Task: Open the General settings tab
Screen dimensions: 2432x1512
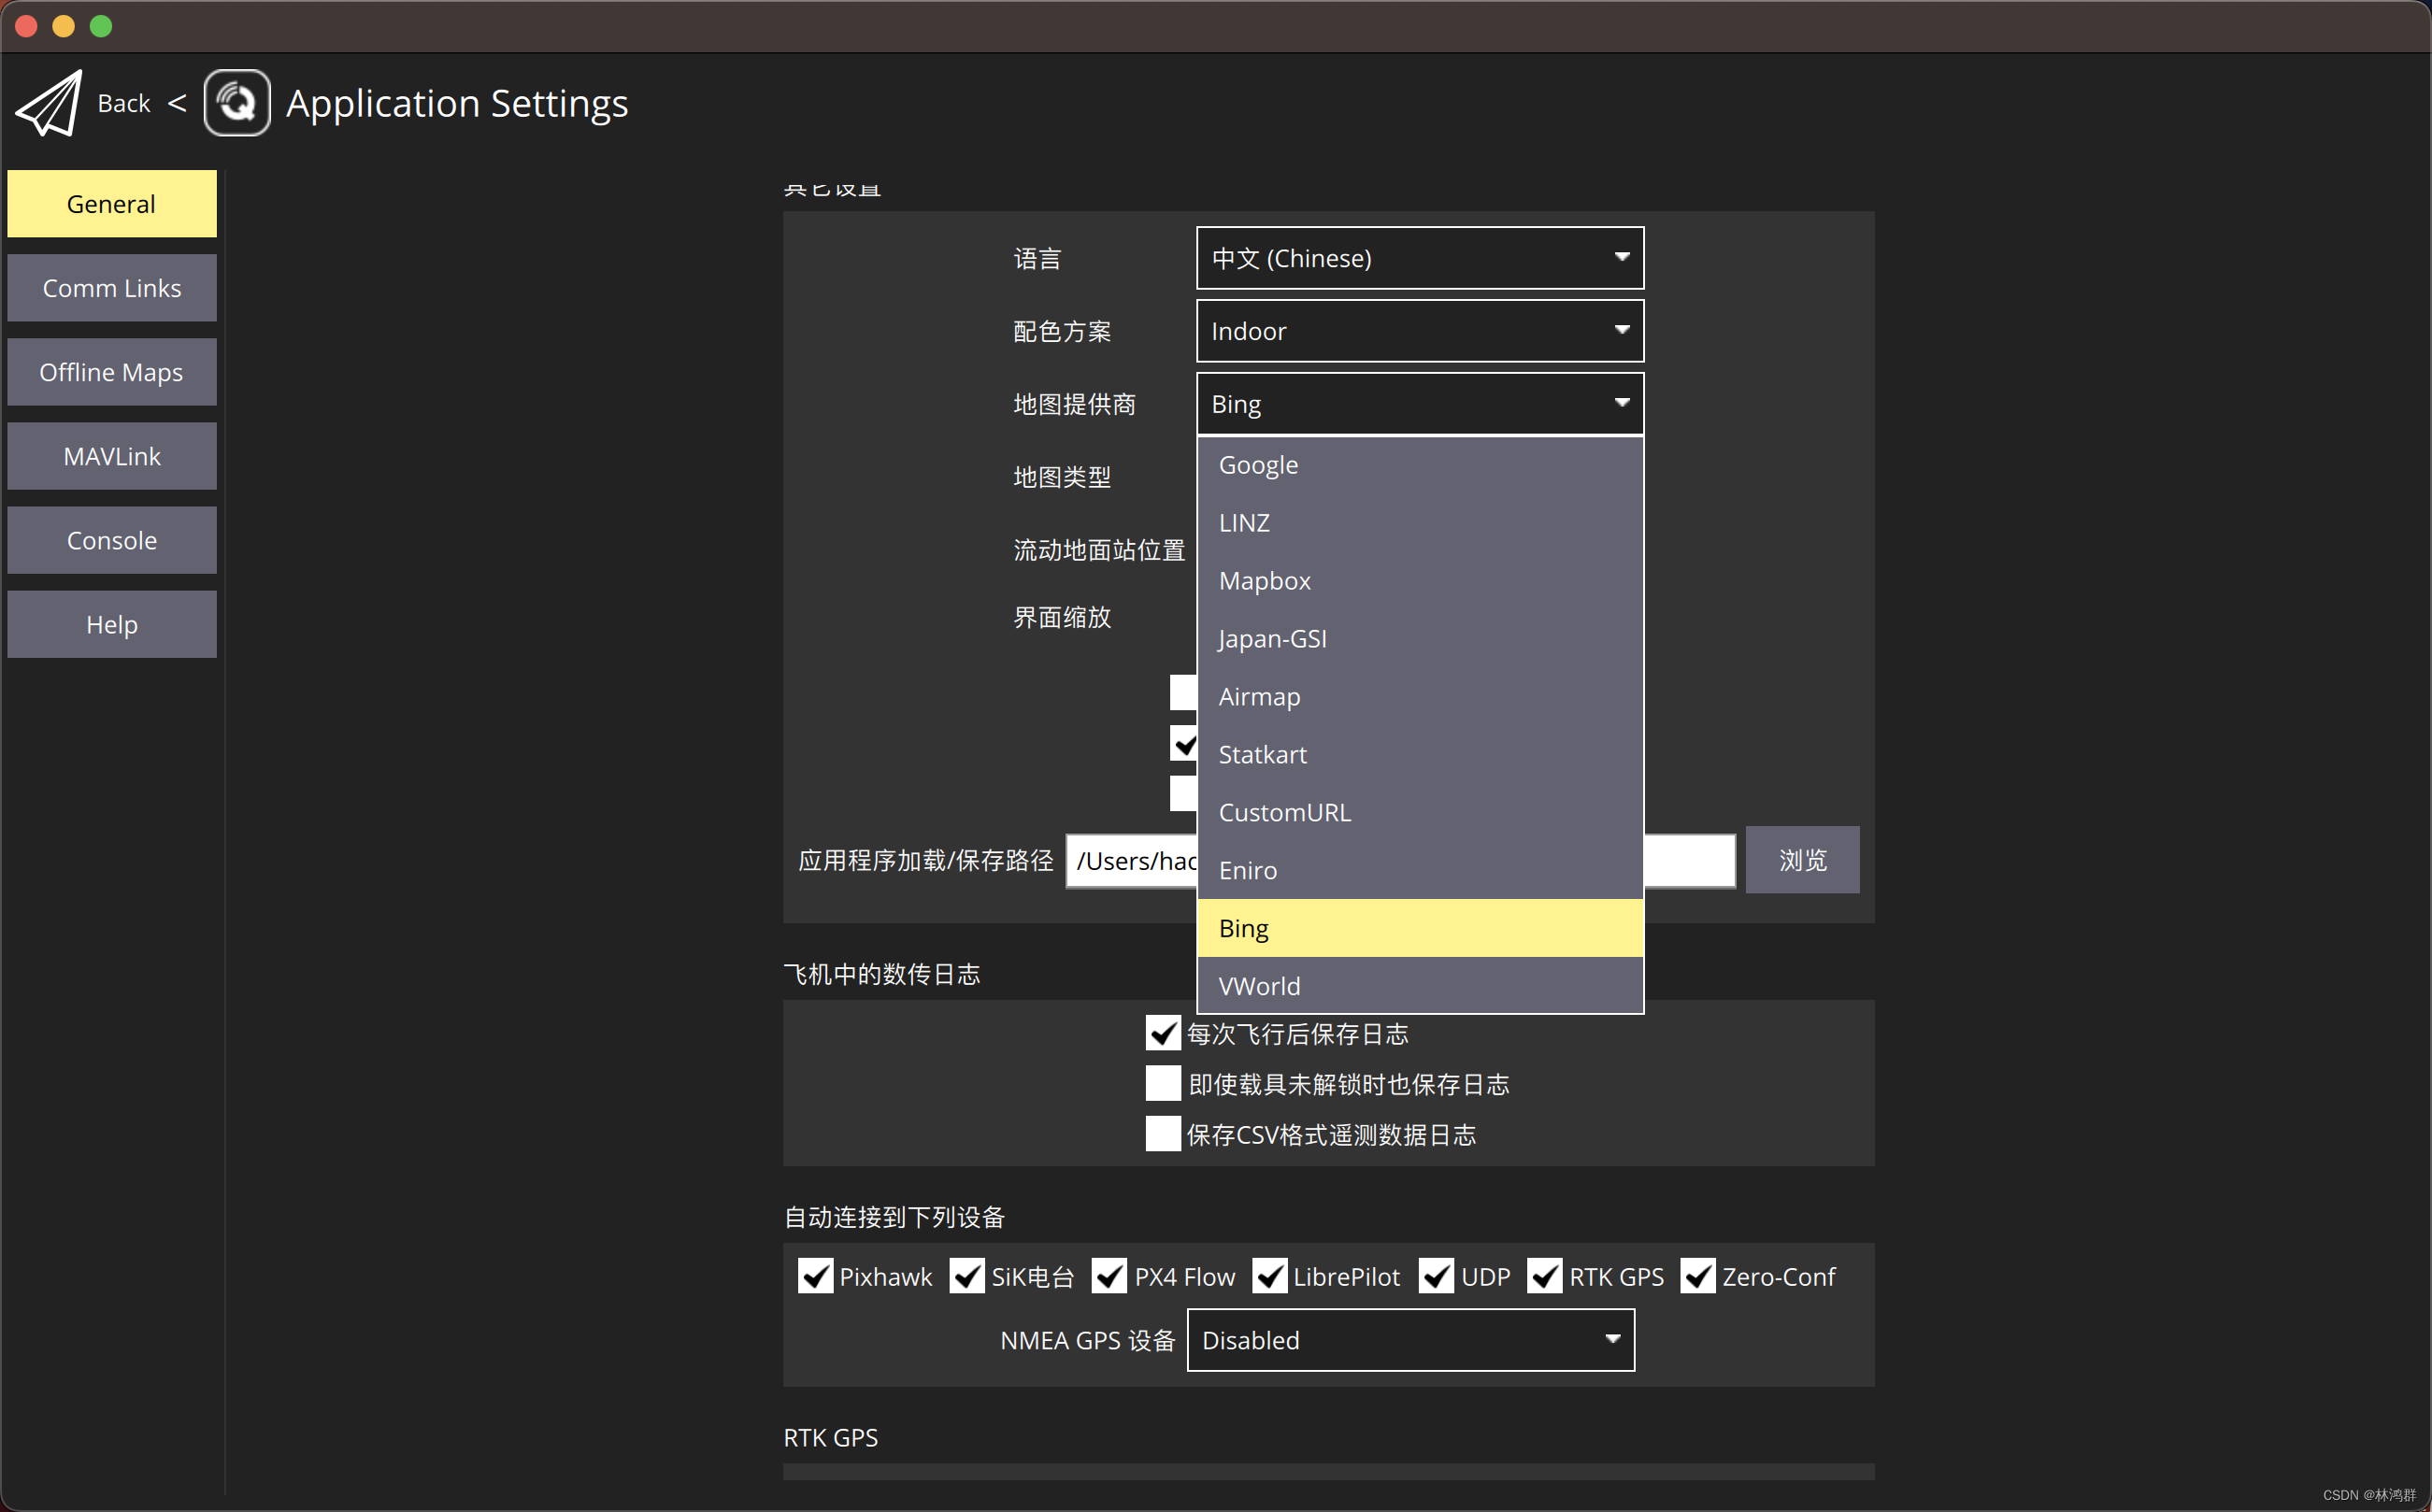Action: point(112,204)
